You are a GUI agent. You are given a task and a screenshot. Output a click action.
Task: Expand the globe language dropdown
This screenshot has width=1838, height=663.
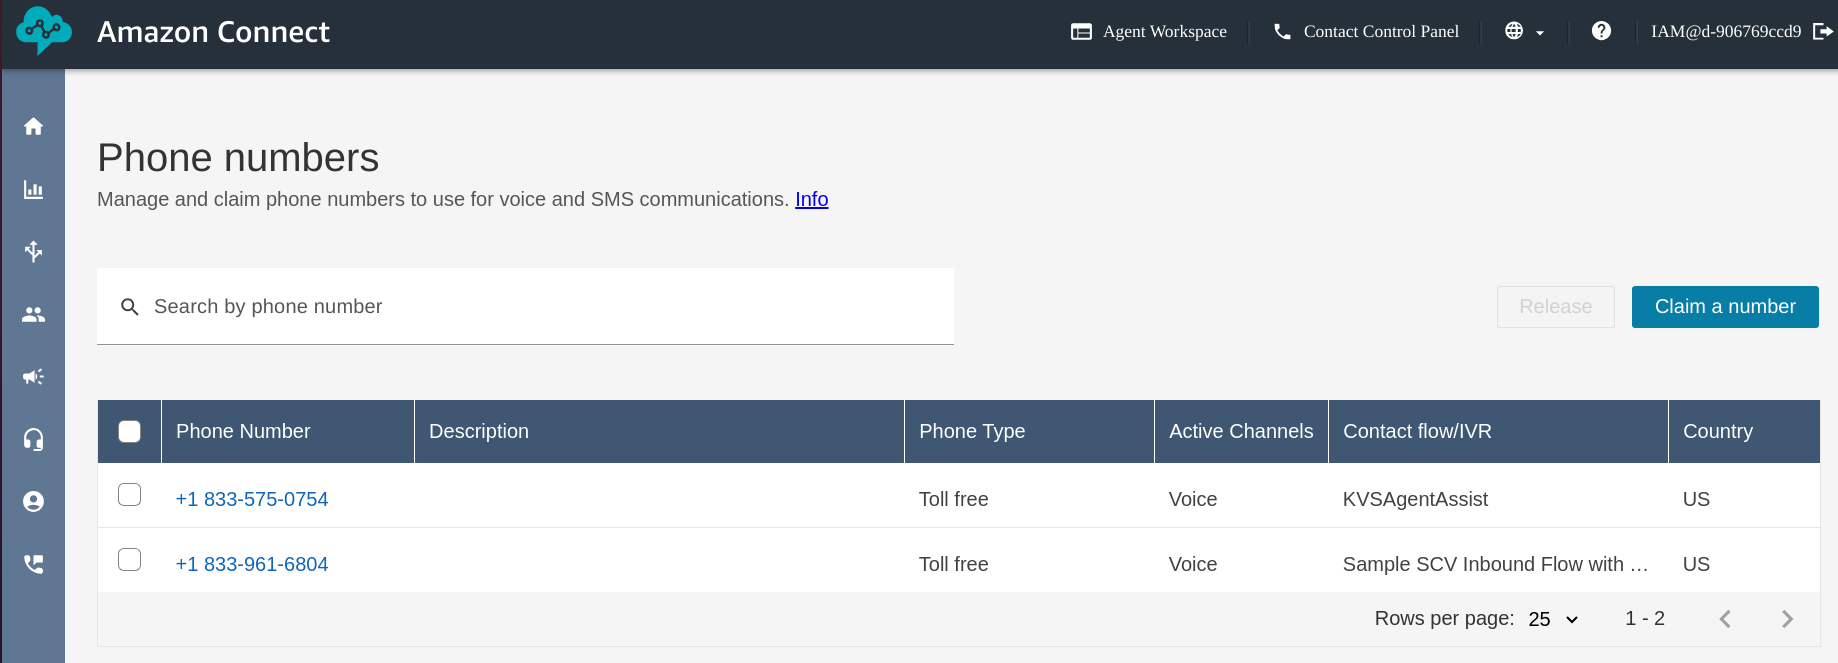[x=1524, y=31]
